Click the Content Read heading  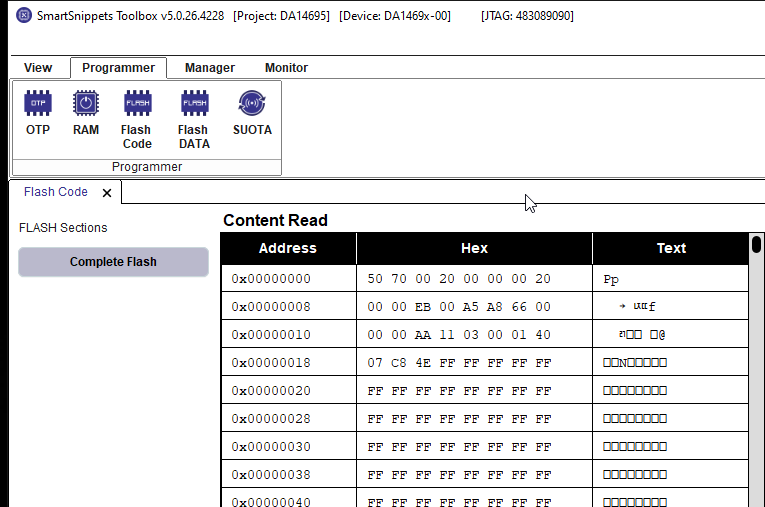coord(275,220)
